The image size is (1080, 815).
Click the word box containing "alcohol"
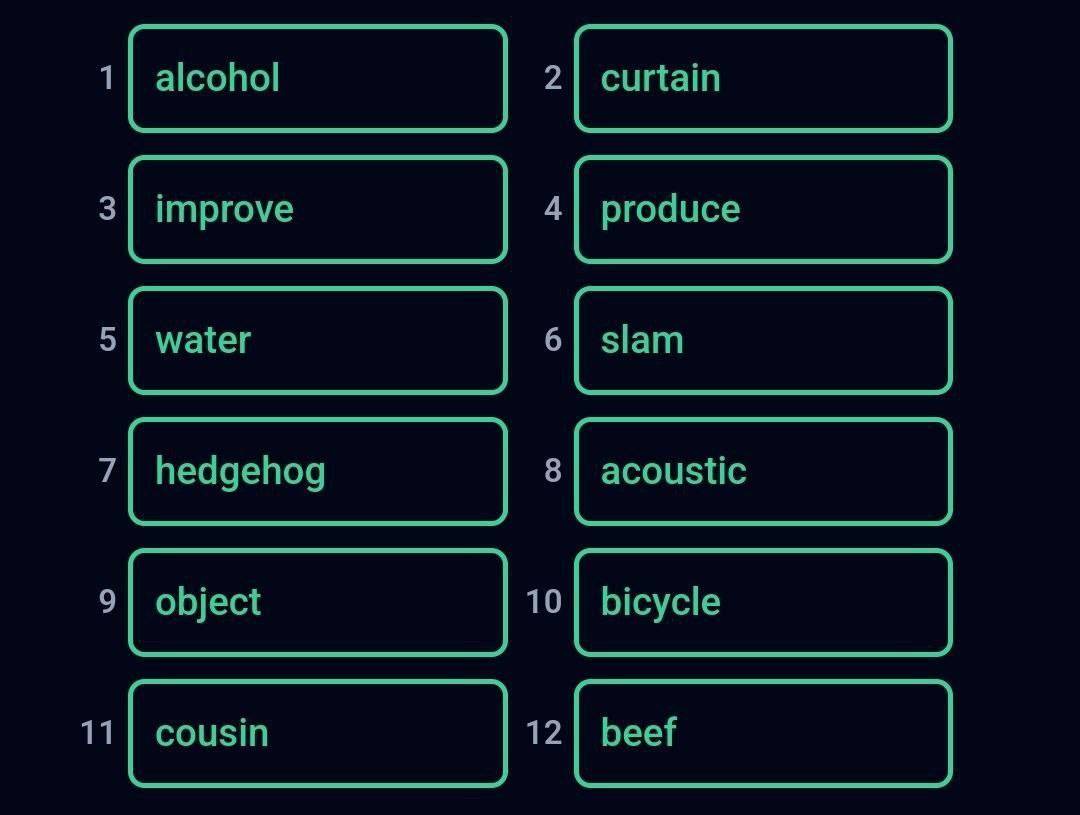(x=318, y=79)
